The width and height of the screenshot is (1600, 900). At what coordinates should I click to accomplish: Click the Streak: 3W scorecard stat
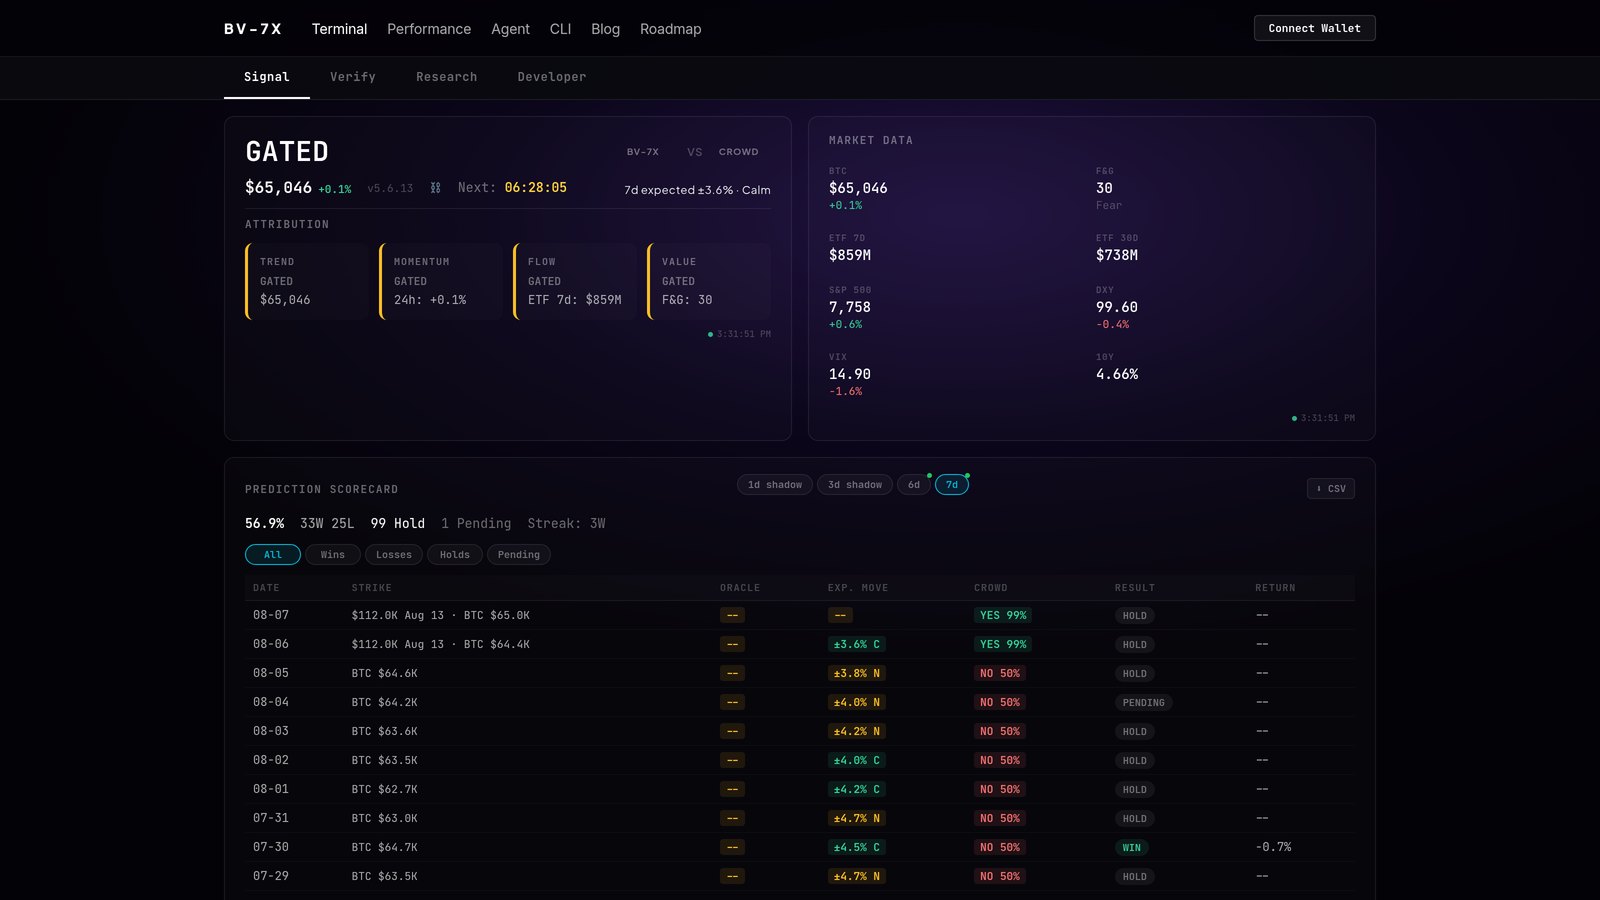click(x=567, y=523)
